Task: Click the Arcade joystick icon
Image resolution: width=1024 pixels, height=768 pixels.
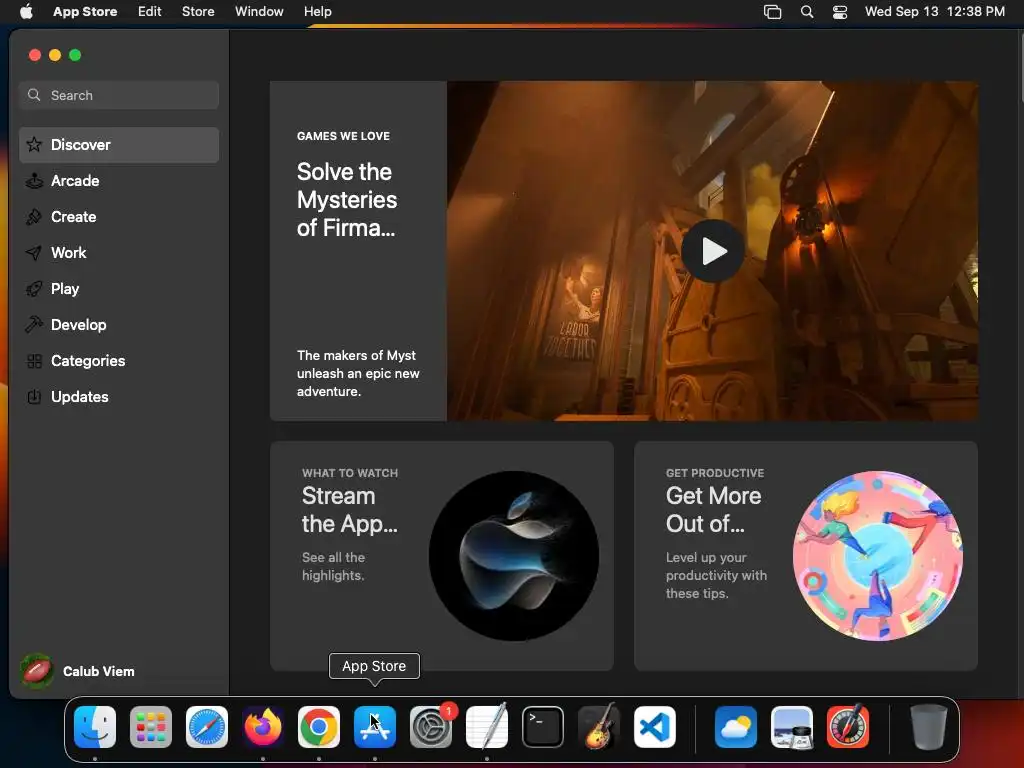Action: point(35,181)
